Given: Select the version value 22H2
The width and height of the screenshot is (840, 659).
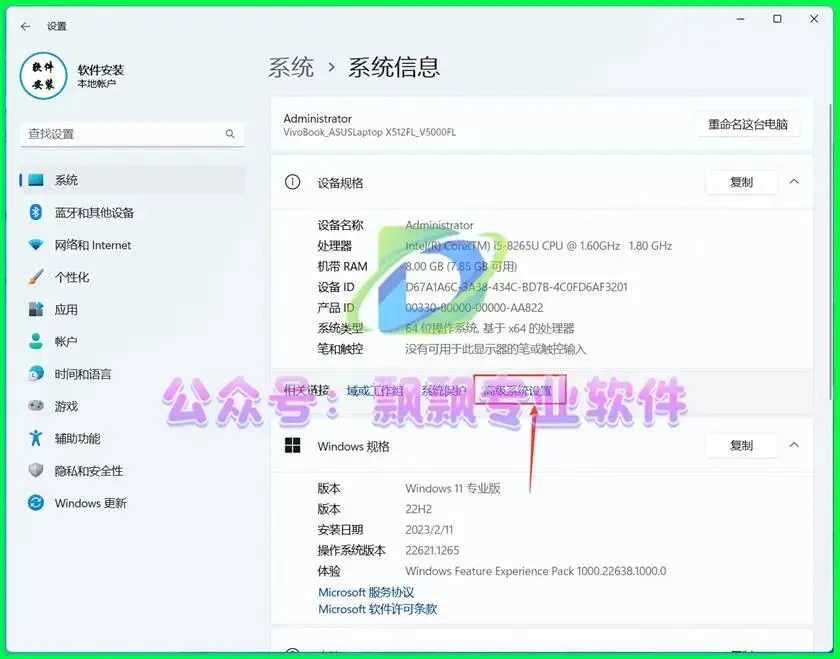Looking at the screenshot, I should coord(418,509).
